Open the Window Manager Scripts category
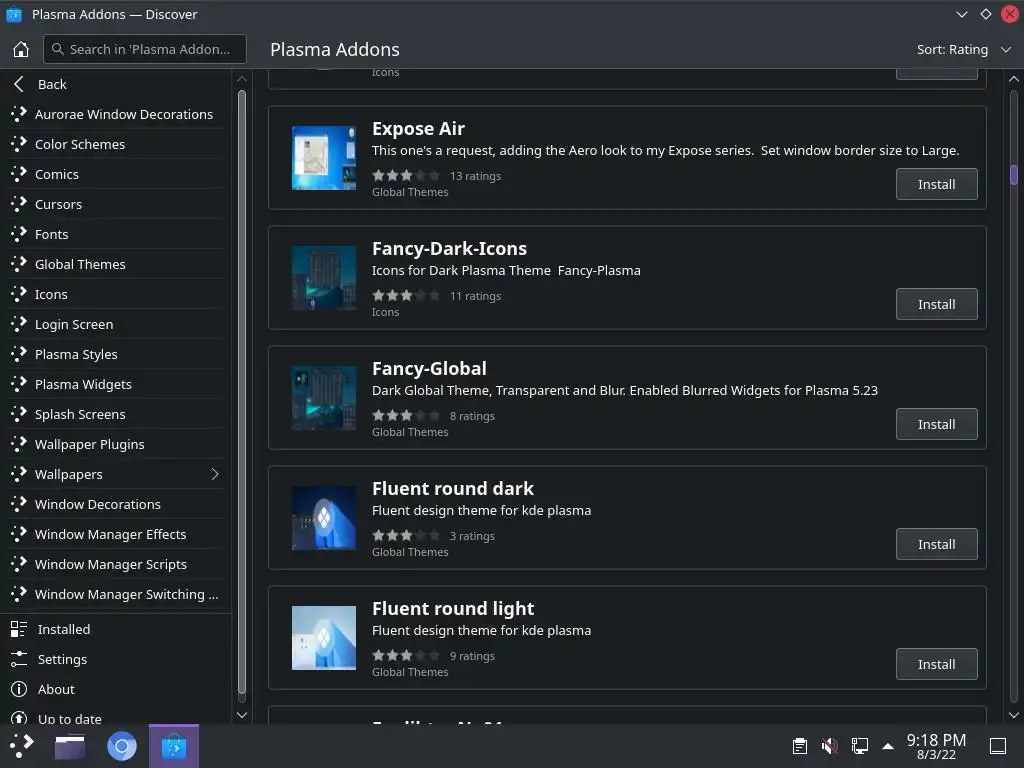 (x=116, y=565)
